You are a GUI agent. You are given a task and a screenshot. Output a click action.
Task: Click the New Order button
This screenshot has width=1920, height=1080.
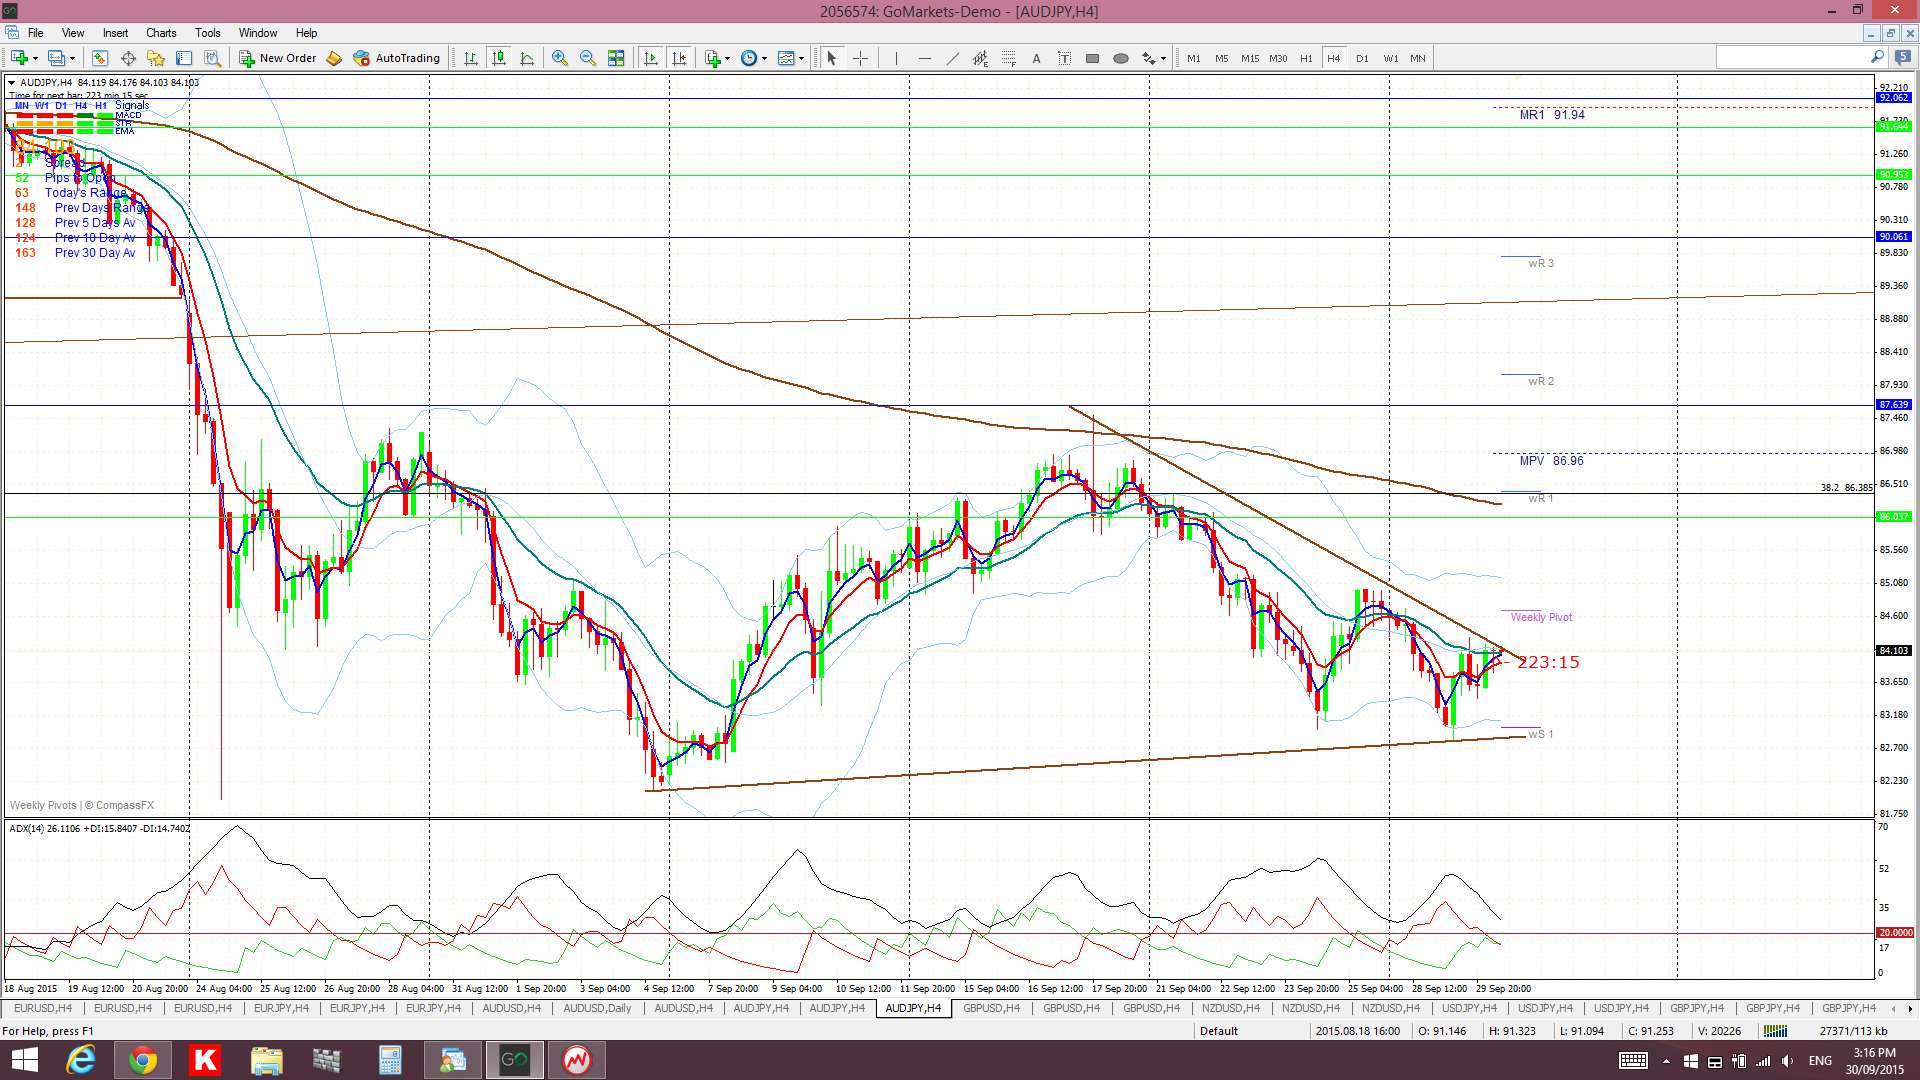point(278,58)
